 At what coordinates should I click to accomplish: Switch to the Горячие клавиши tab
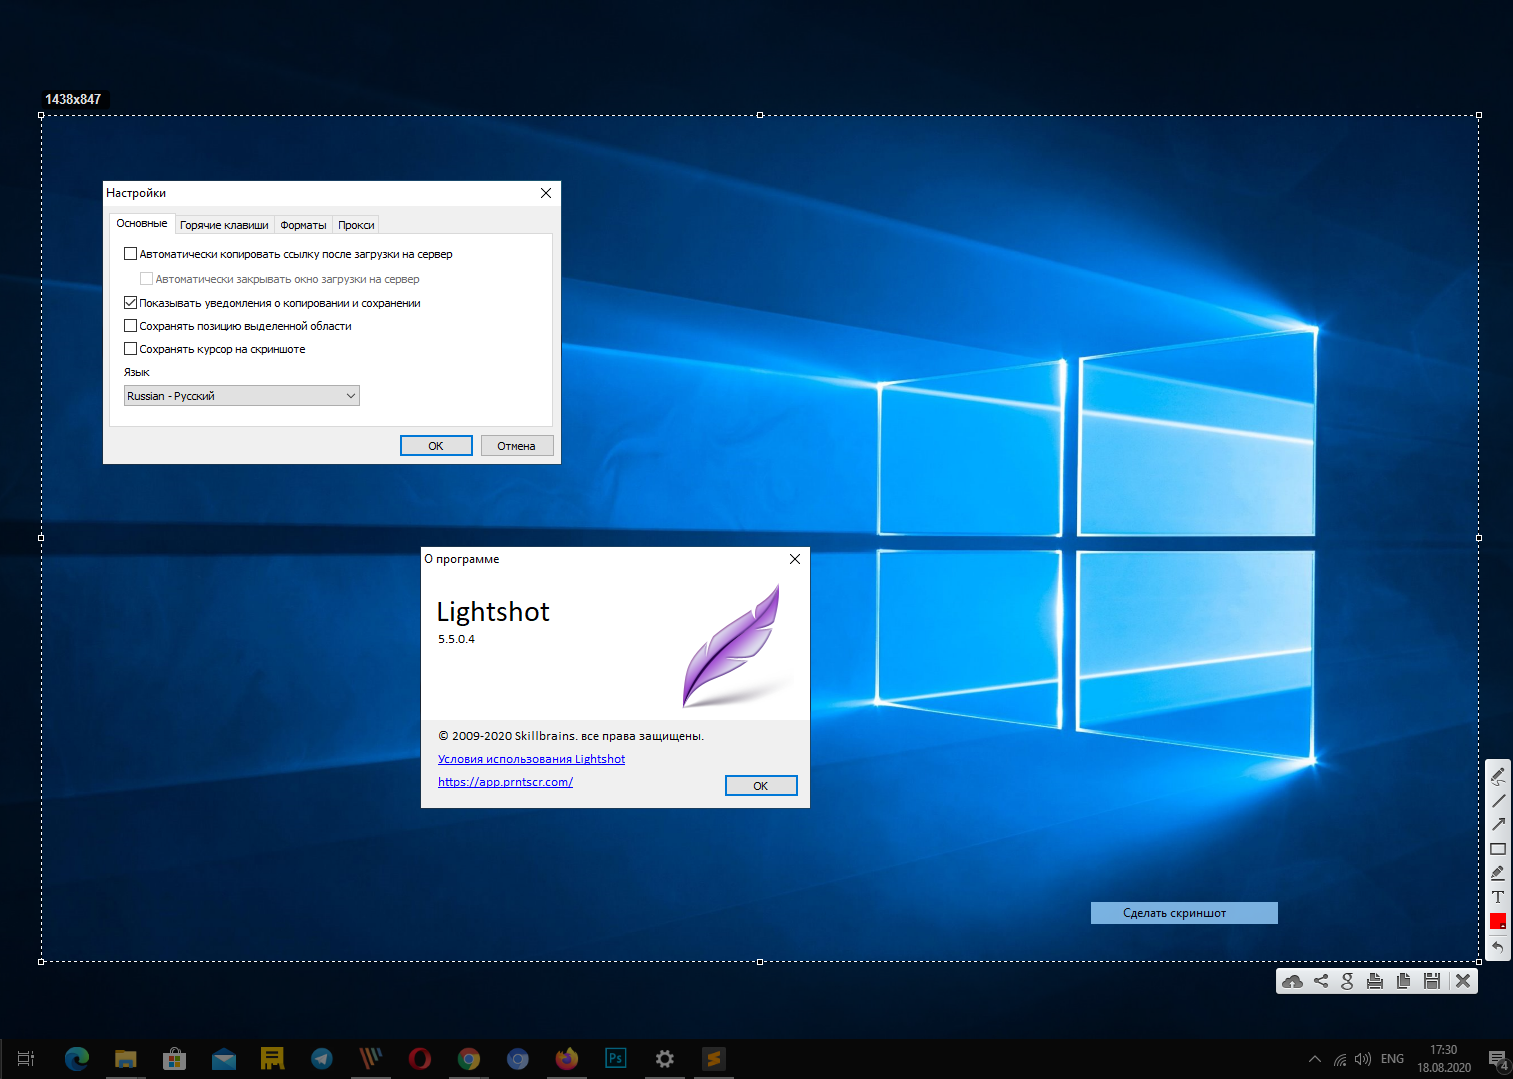click(224, 225)
